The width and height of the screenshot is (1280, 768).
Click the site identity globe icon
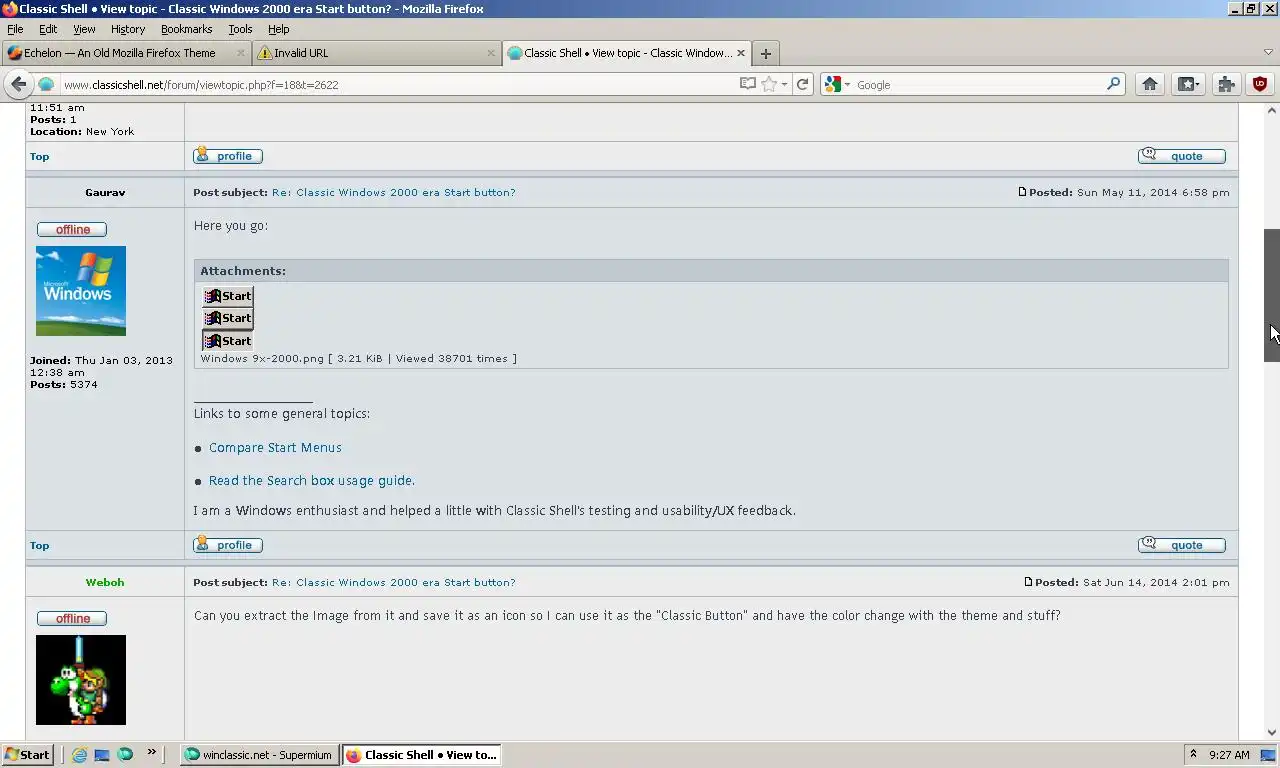point(46,84)
